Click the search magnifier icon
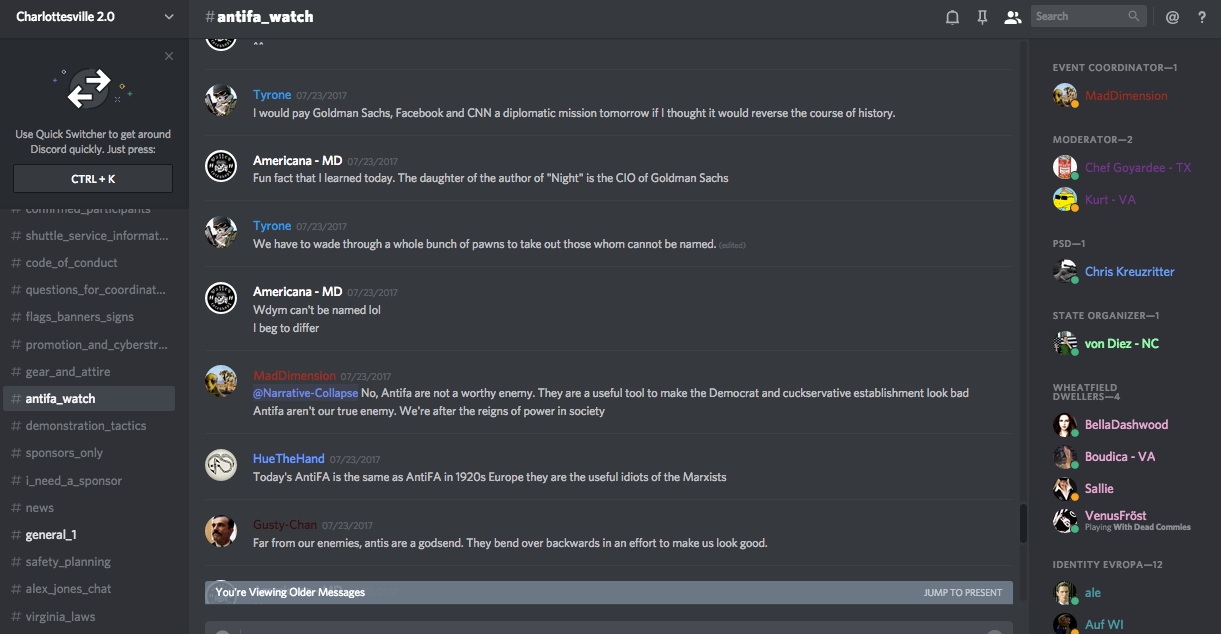Viewport: 1221px width, 634px height. point(1133,16)
